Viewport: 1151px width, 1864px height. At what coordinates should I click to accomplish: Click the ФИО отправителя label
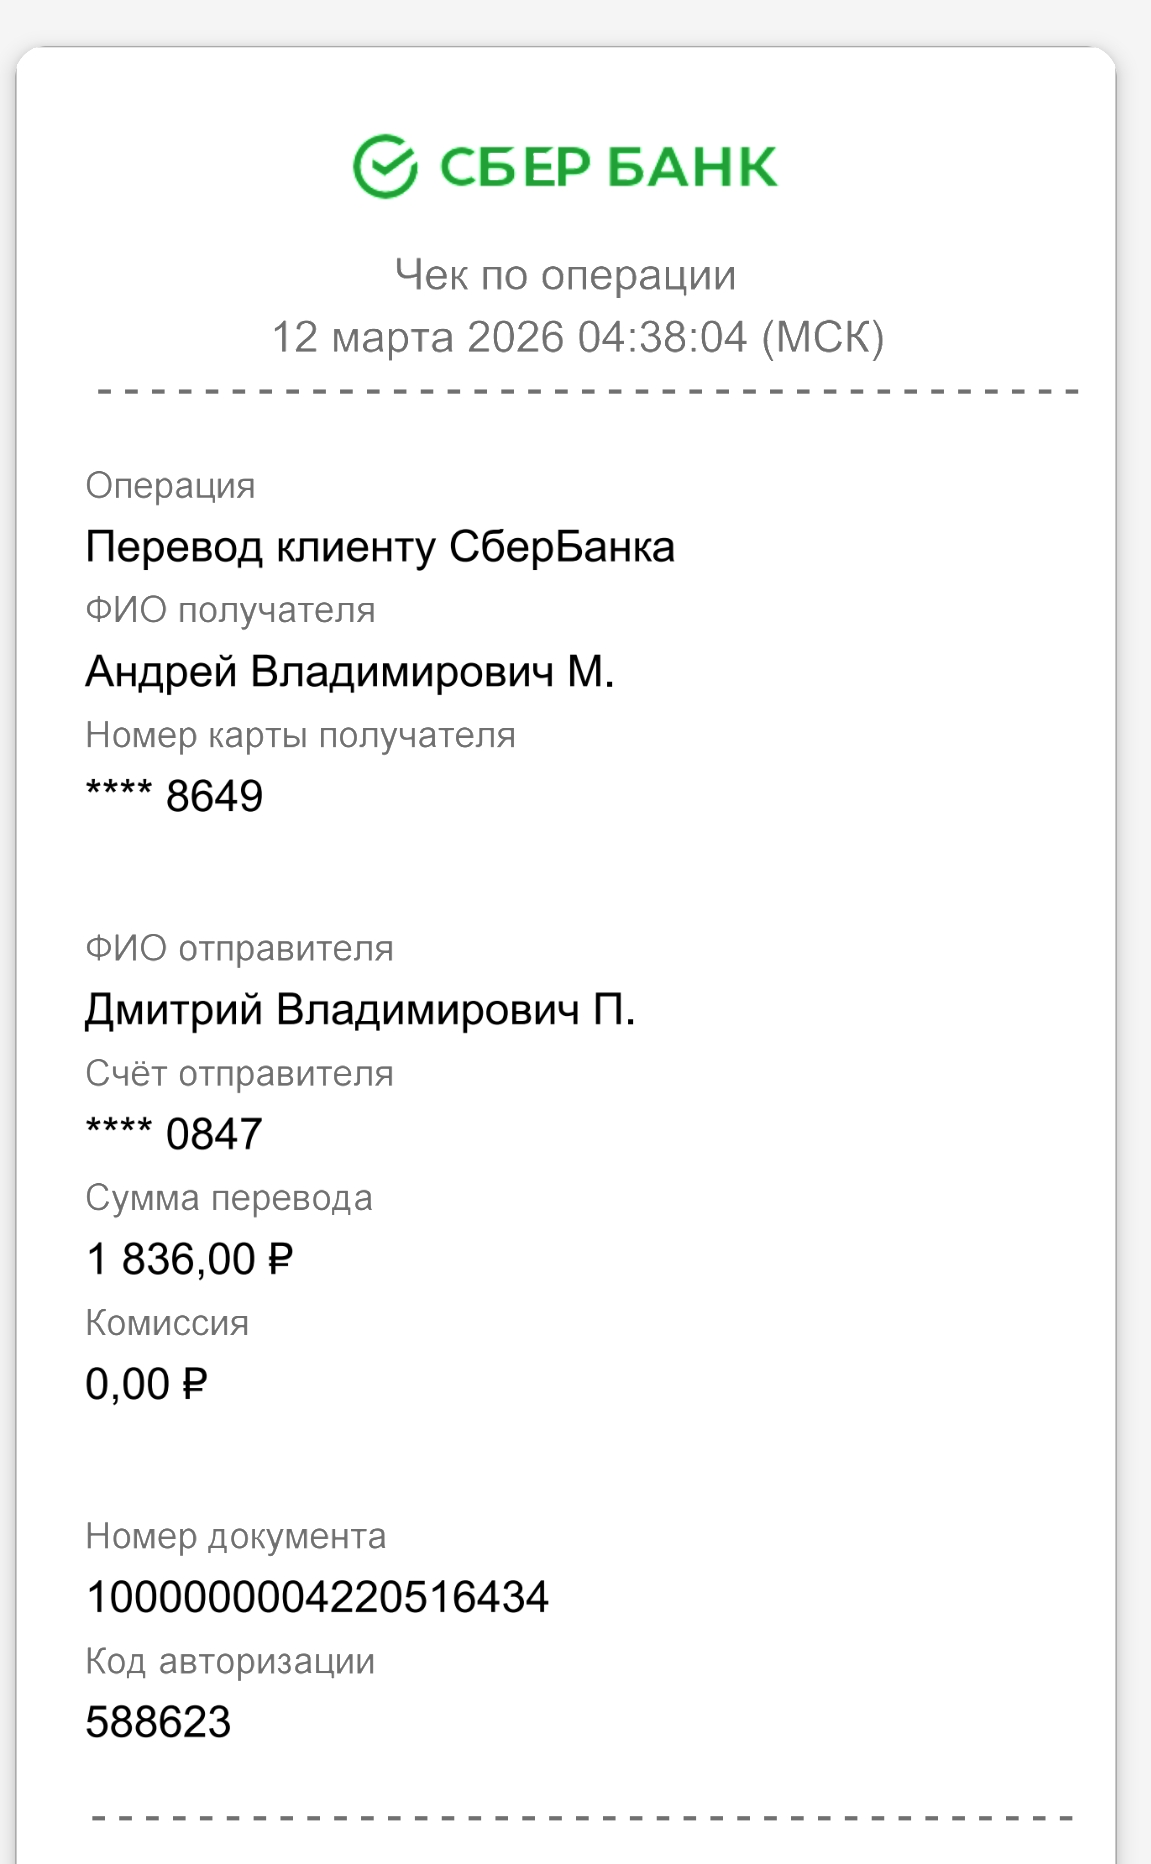pyautogui.click(x=239, y=948)
